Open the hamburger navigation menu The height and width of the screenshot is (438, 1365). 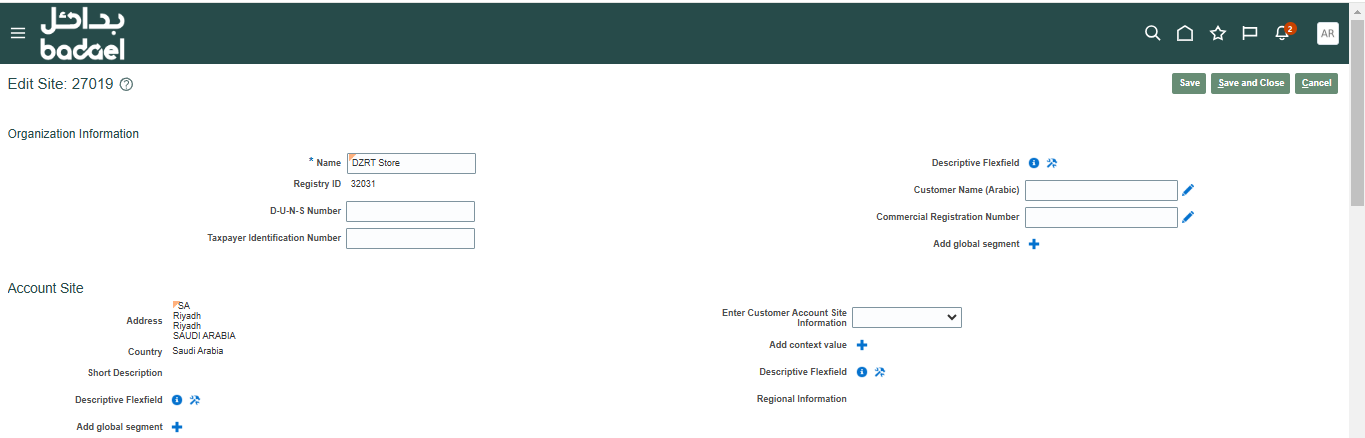[17, 33]
